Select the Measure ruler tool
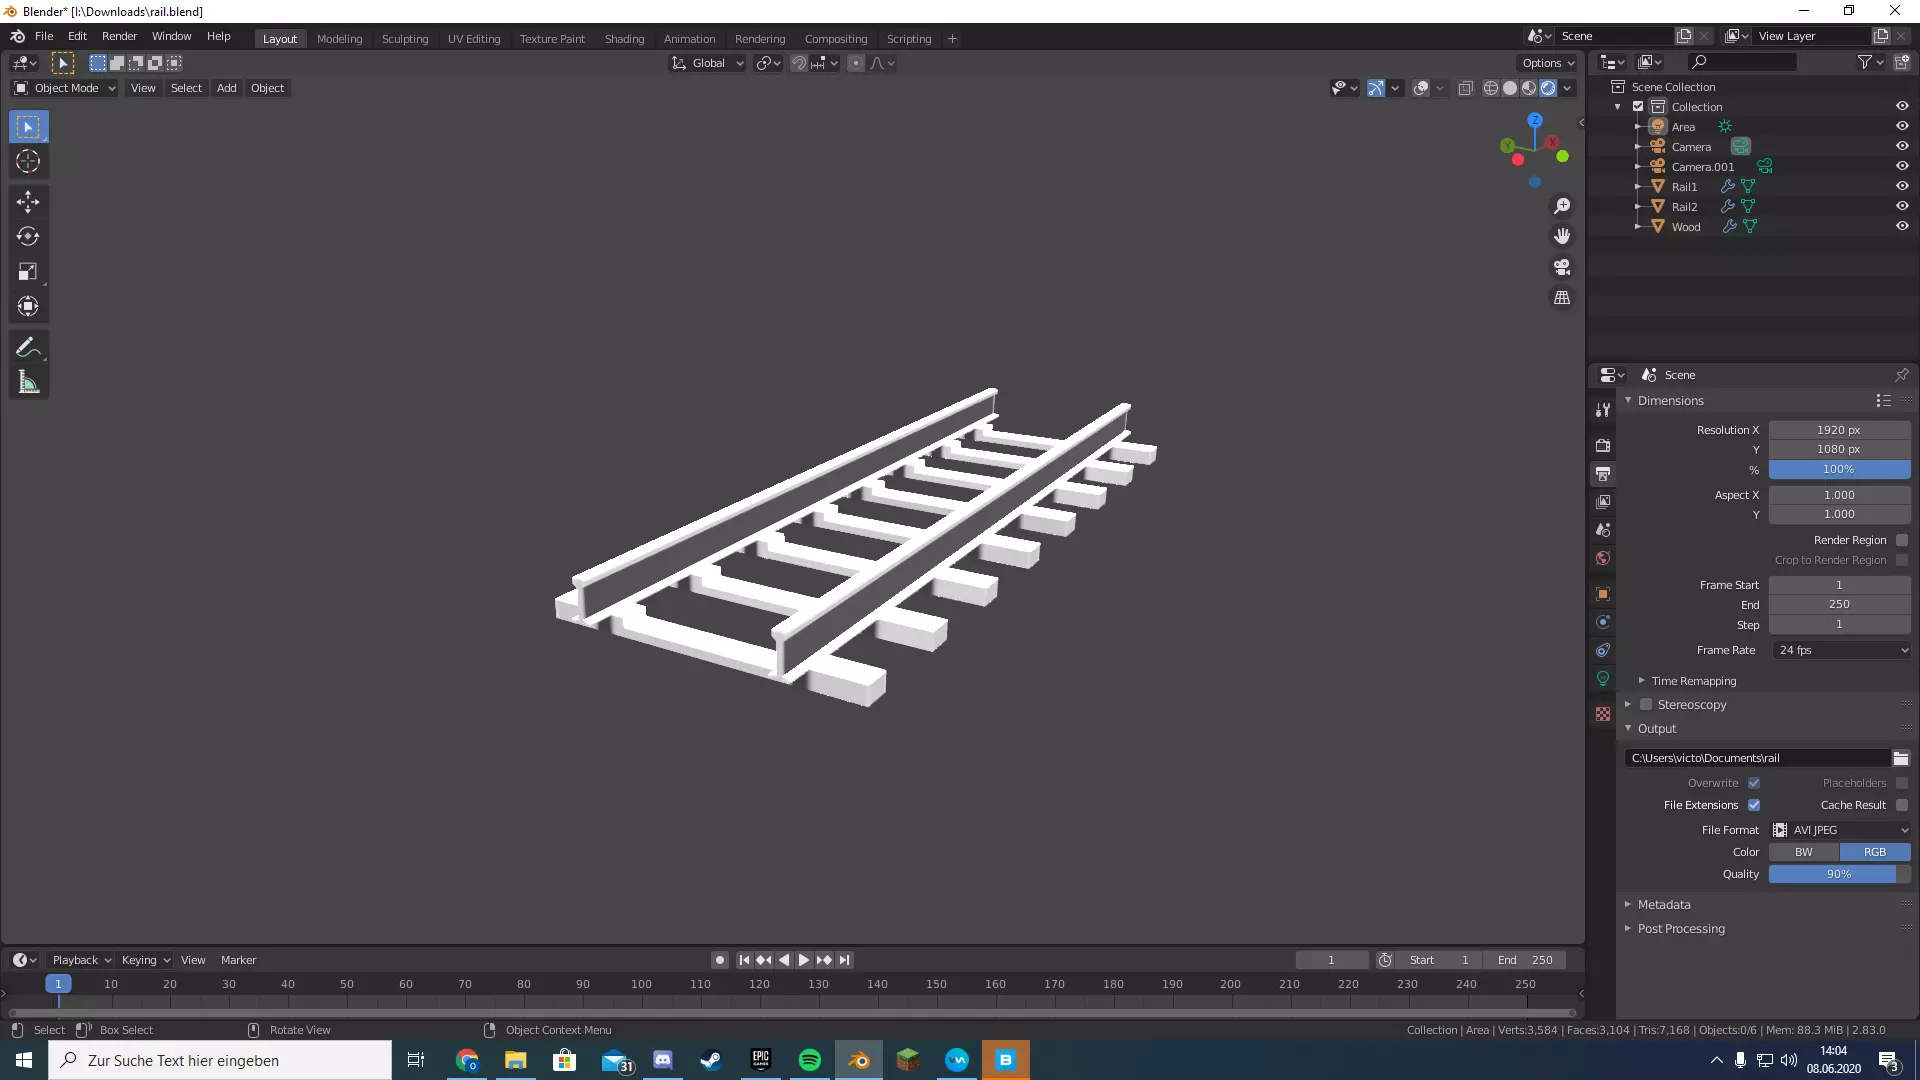 (x=28, y=382)
